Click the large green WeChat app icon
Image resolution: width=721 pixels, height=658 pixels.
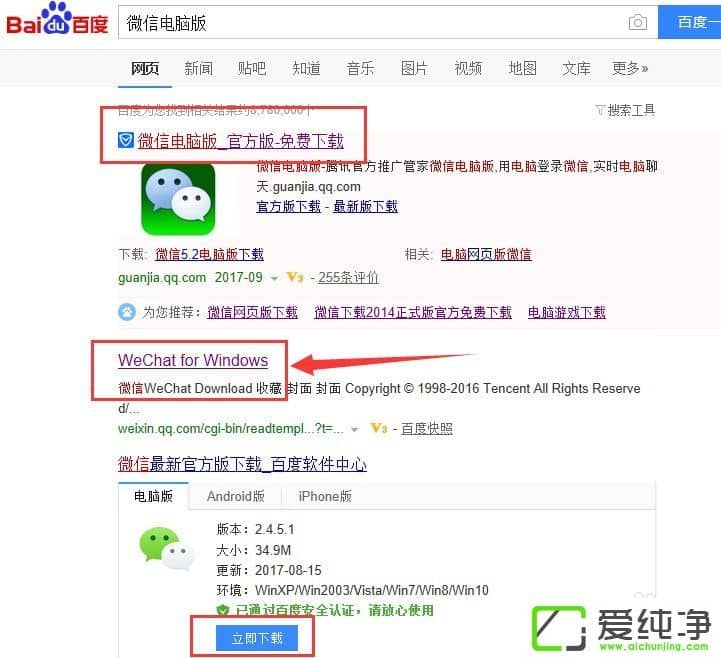click(178, 200)
